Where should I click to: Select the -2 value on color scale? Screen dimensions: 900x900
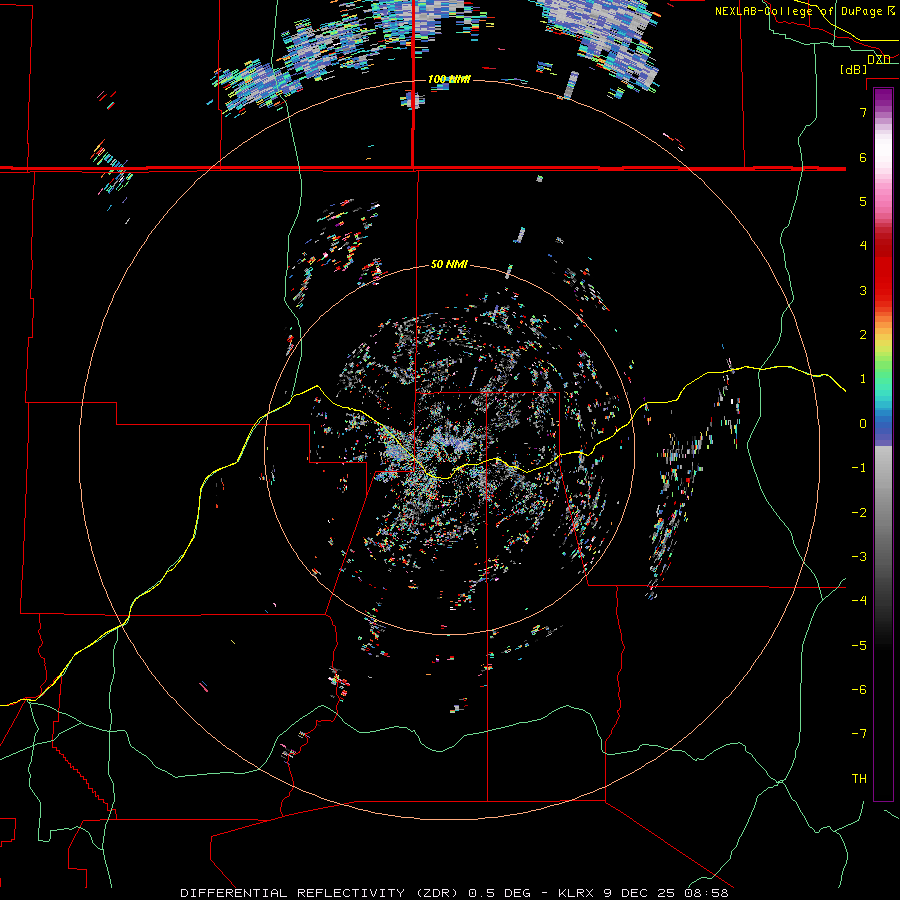[859, 513]
